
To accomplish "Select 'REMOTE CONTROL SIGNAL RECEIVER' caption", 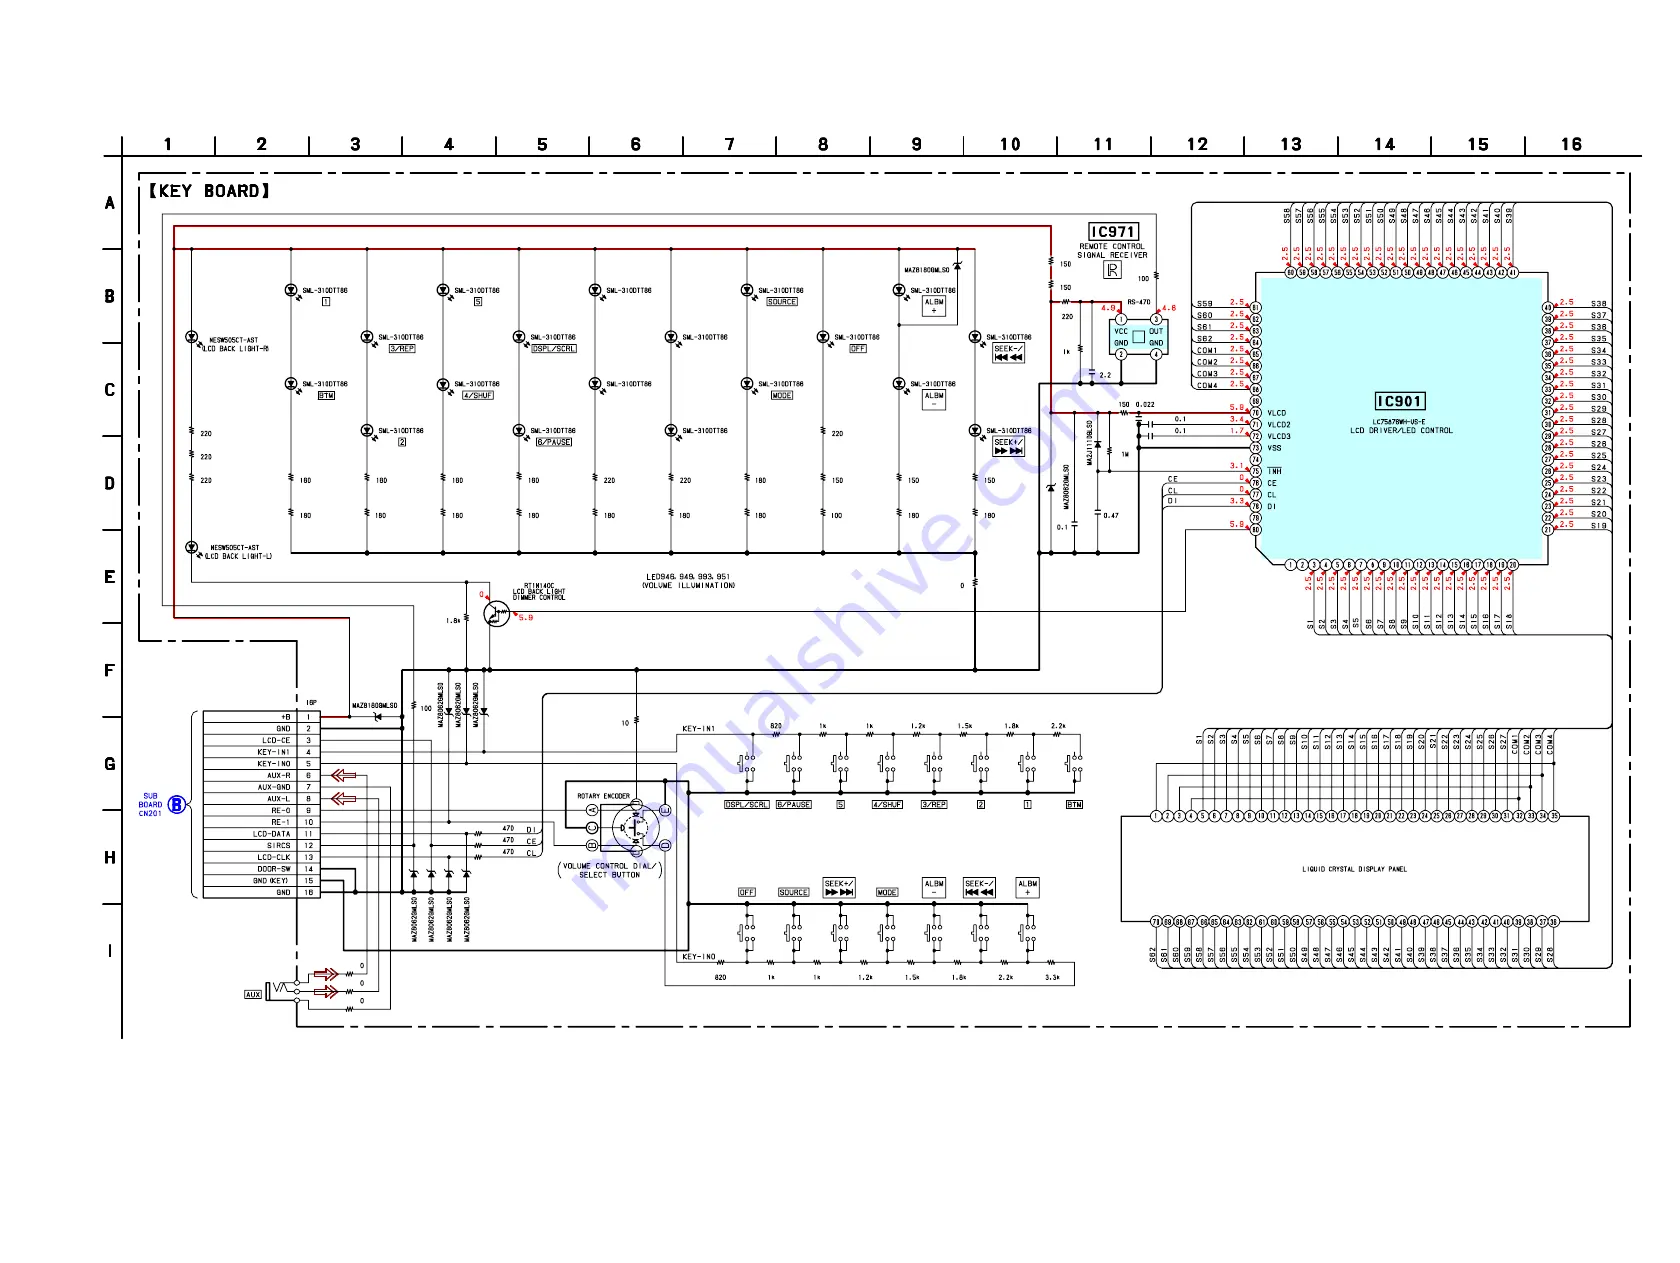I will coord(1112,251).
